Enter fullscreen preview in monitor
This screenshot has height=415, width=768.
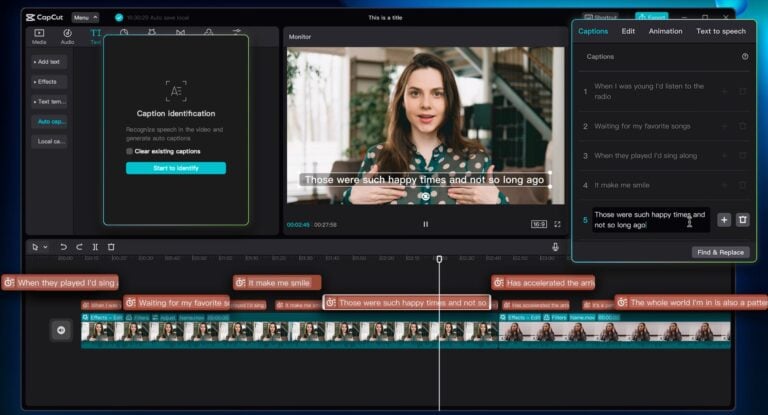point(559,224)
